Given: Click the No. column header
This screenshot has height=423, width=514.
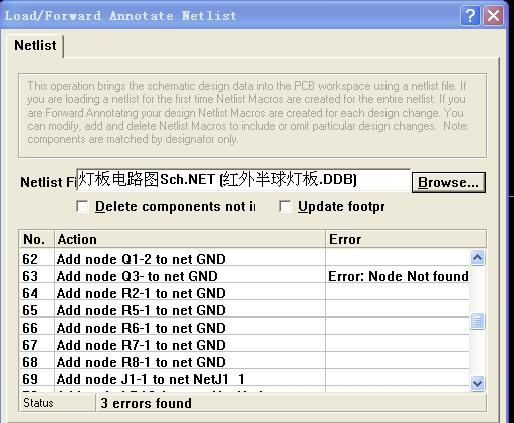Looking at the screenshot, I should [x=37, y=239].
